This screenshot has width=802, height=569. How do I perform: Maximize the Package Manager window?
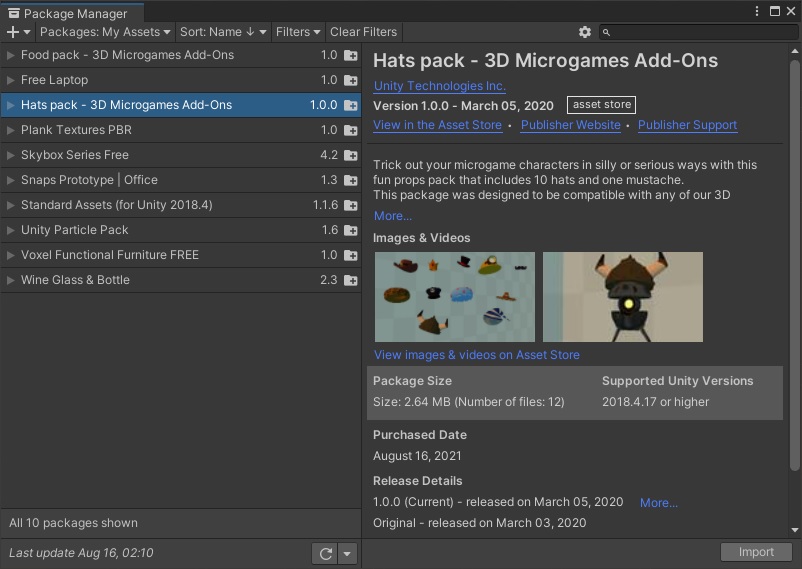[775, 11]
